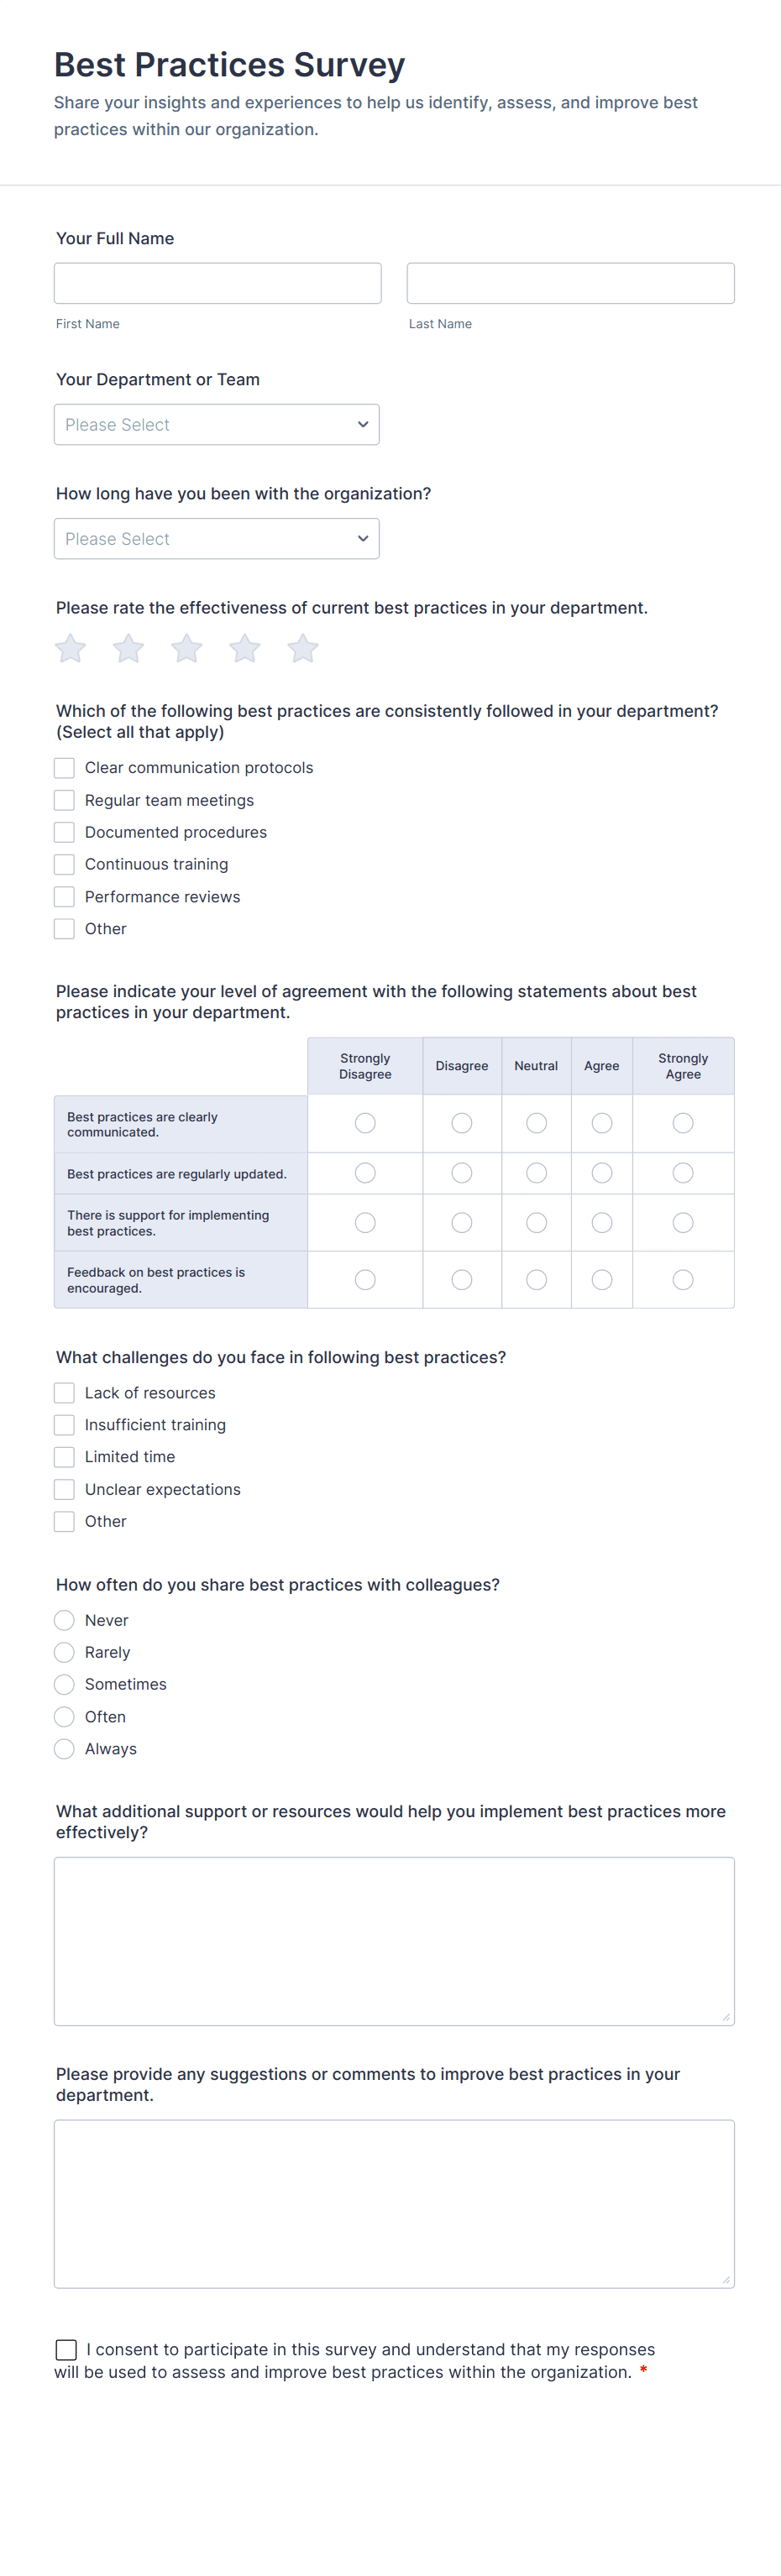
Task: Tick the Documented procedures checkbox
Action: click(65, 832)
